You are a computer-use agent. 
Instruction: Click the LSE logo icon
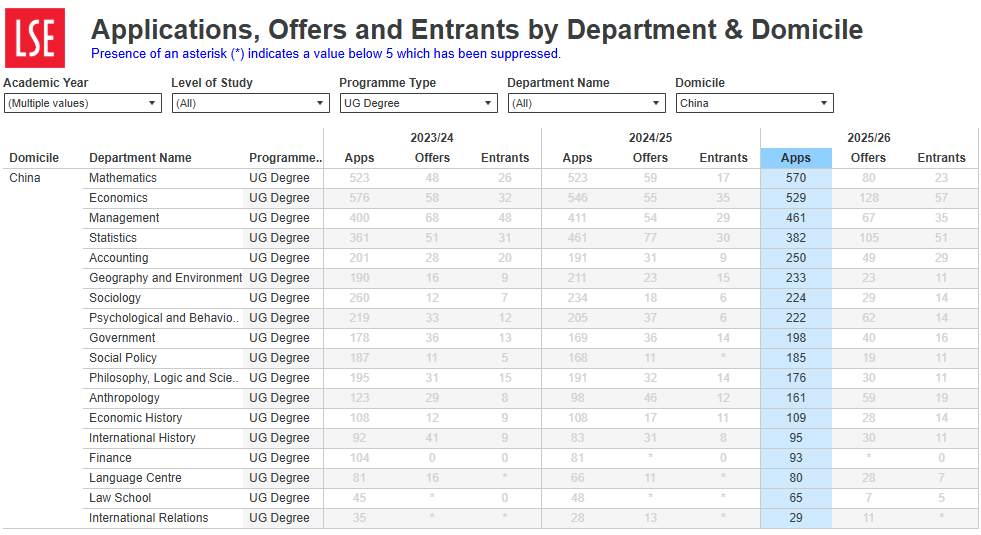tap(35, 38)
